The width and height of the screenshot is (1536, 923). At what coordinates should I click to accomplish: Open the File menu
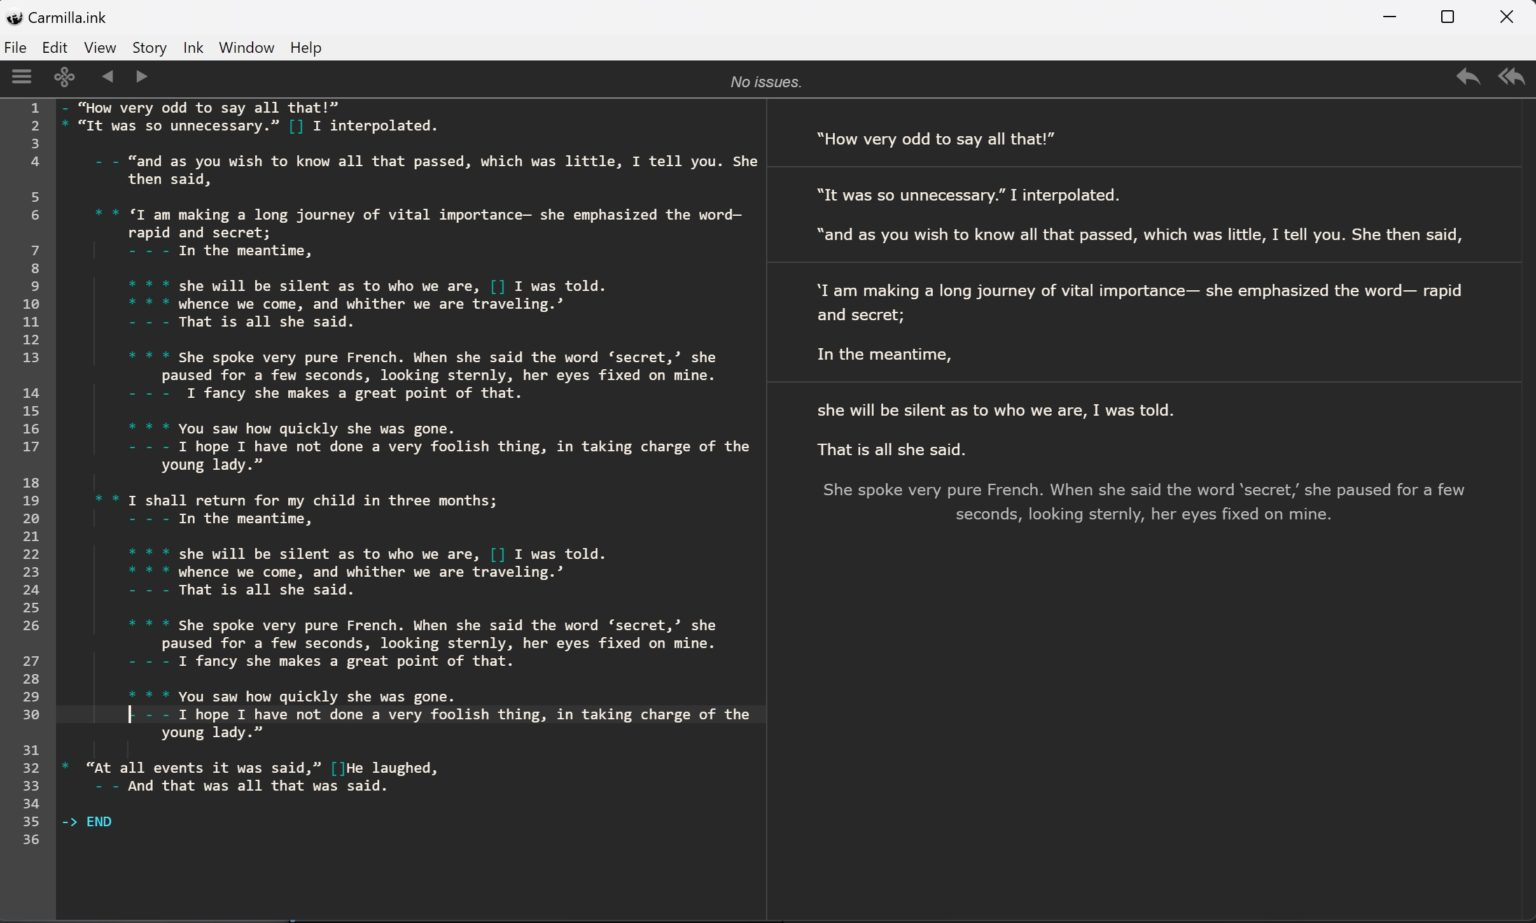coord(15,48)
